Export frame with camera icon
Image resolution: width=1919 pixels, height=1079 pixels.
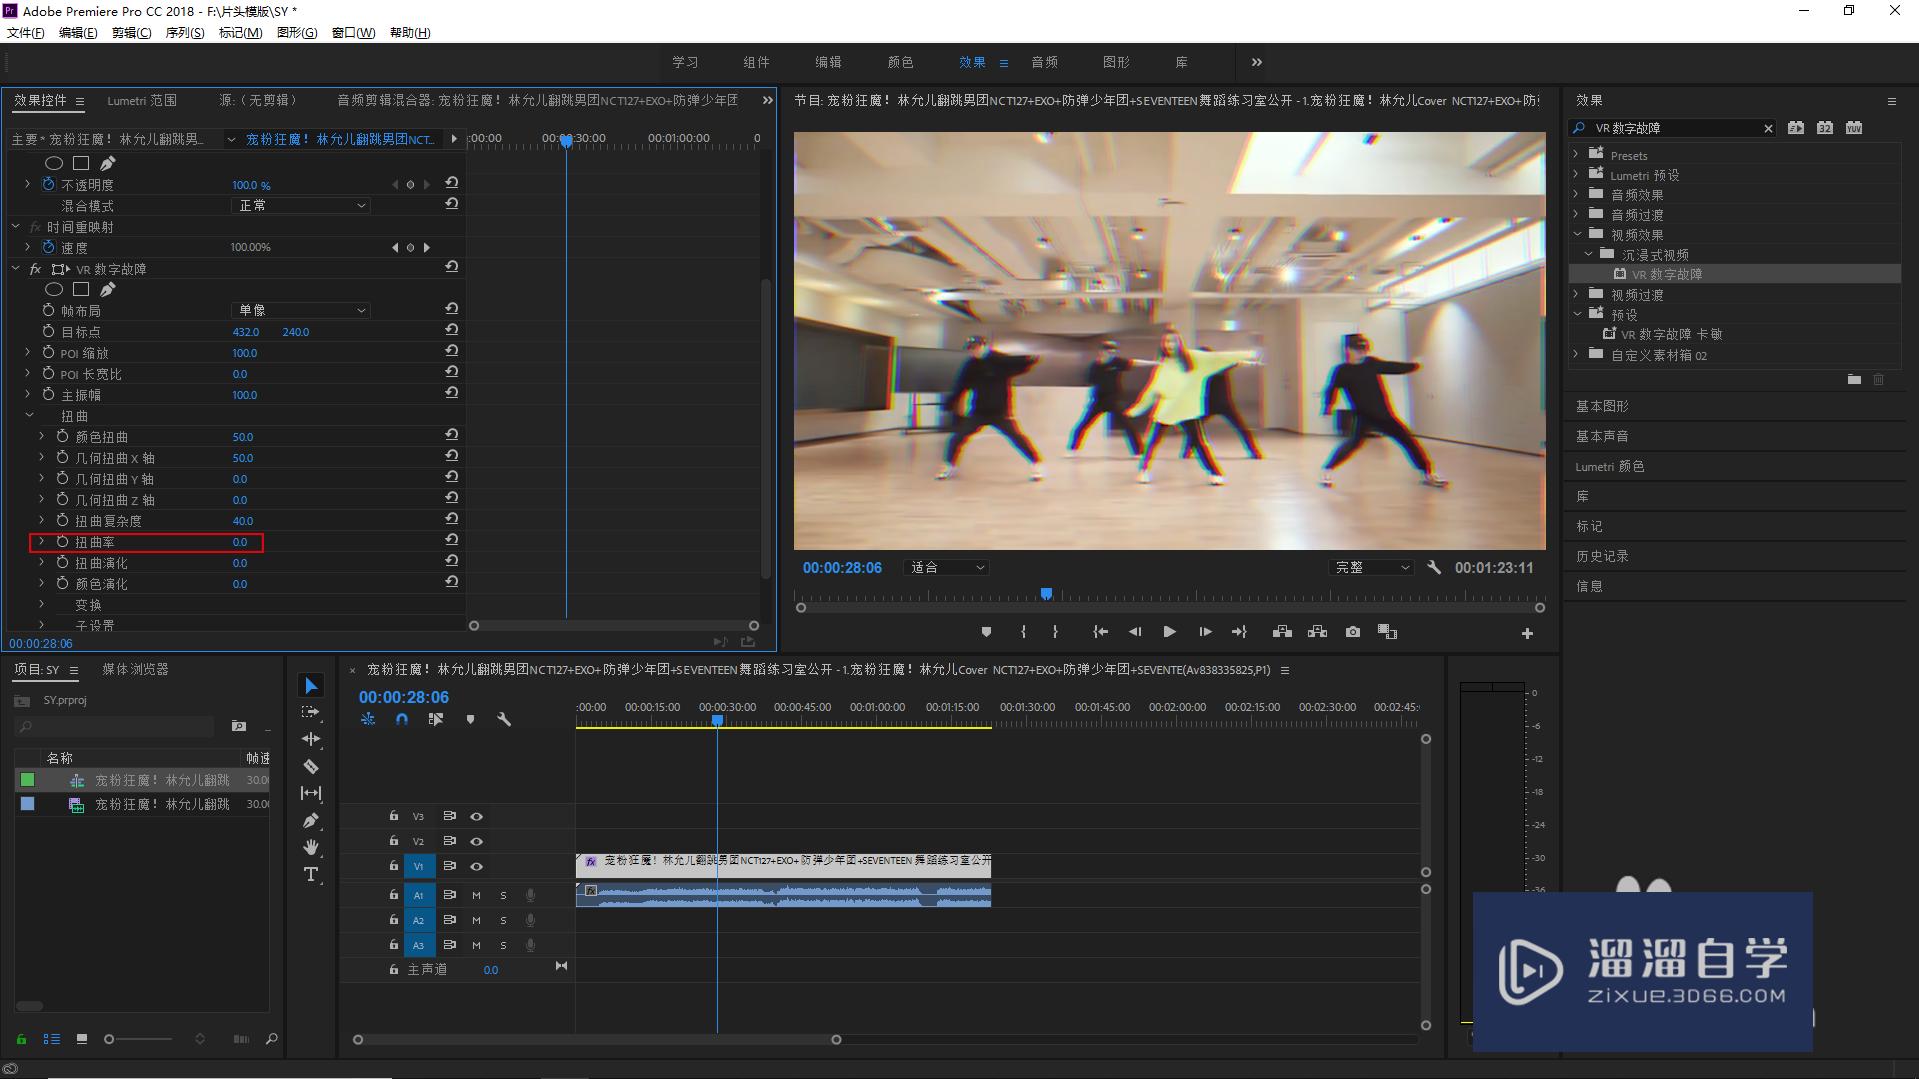[1352, 632]
